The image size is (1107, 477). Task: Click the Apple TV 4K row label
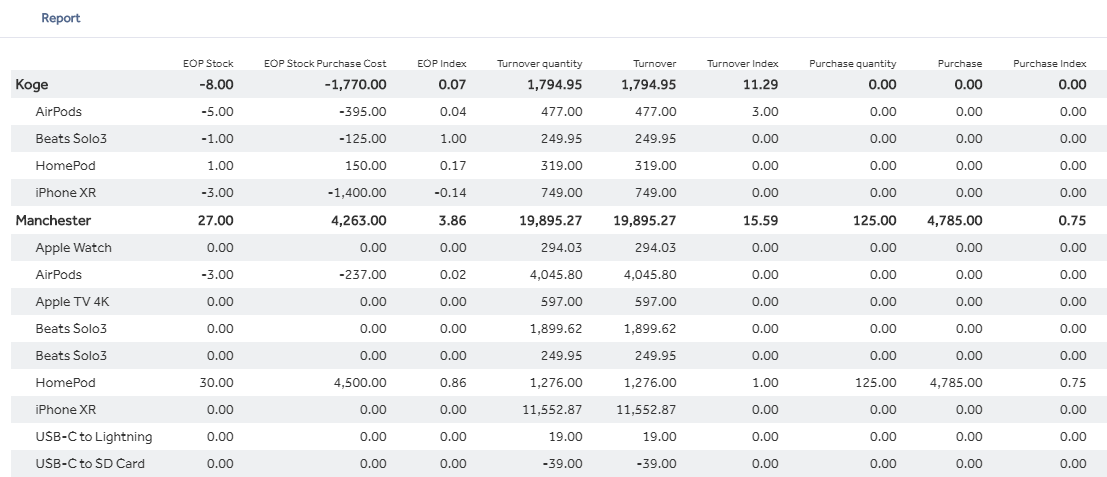tap(72, 302)
